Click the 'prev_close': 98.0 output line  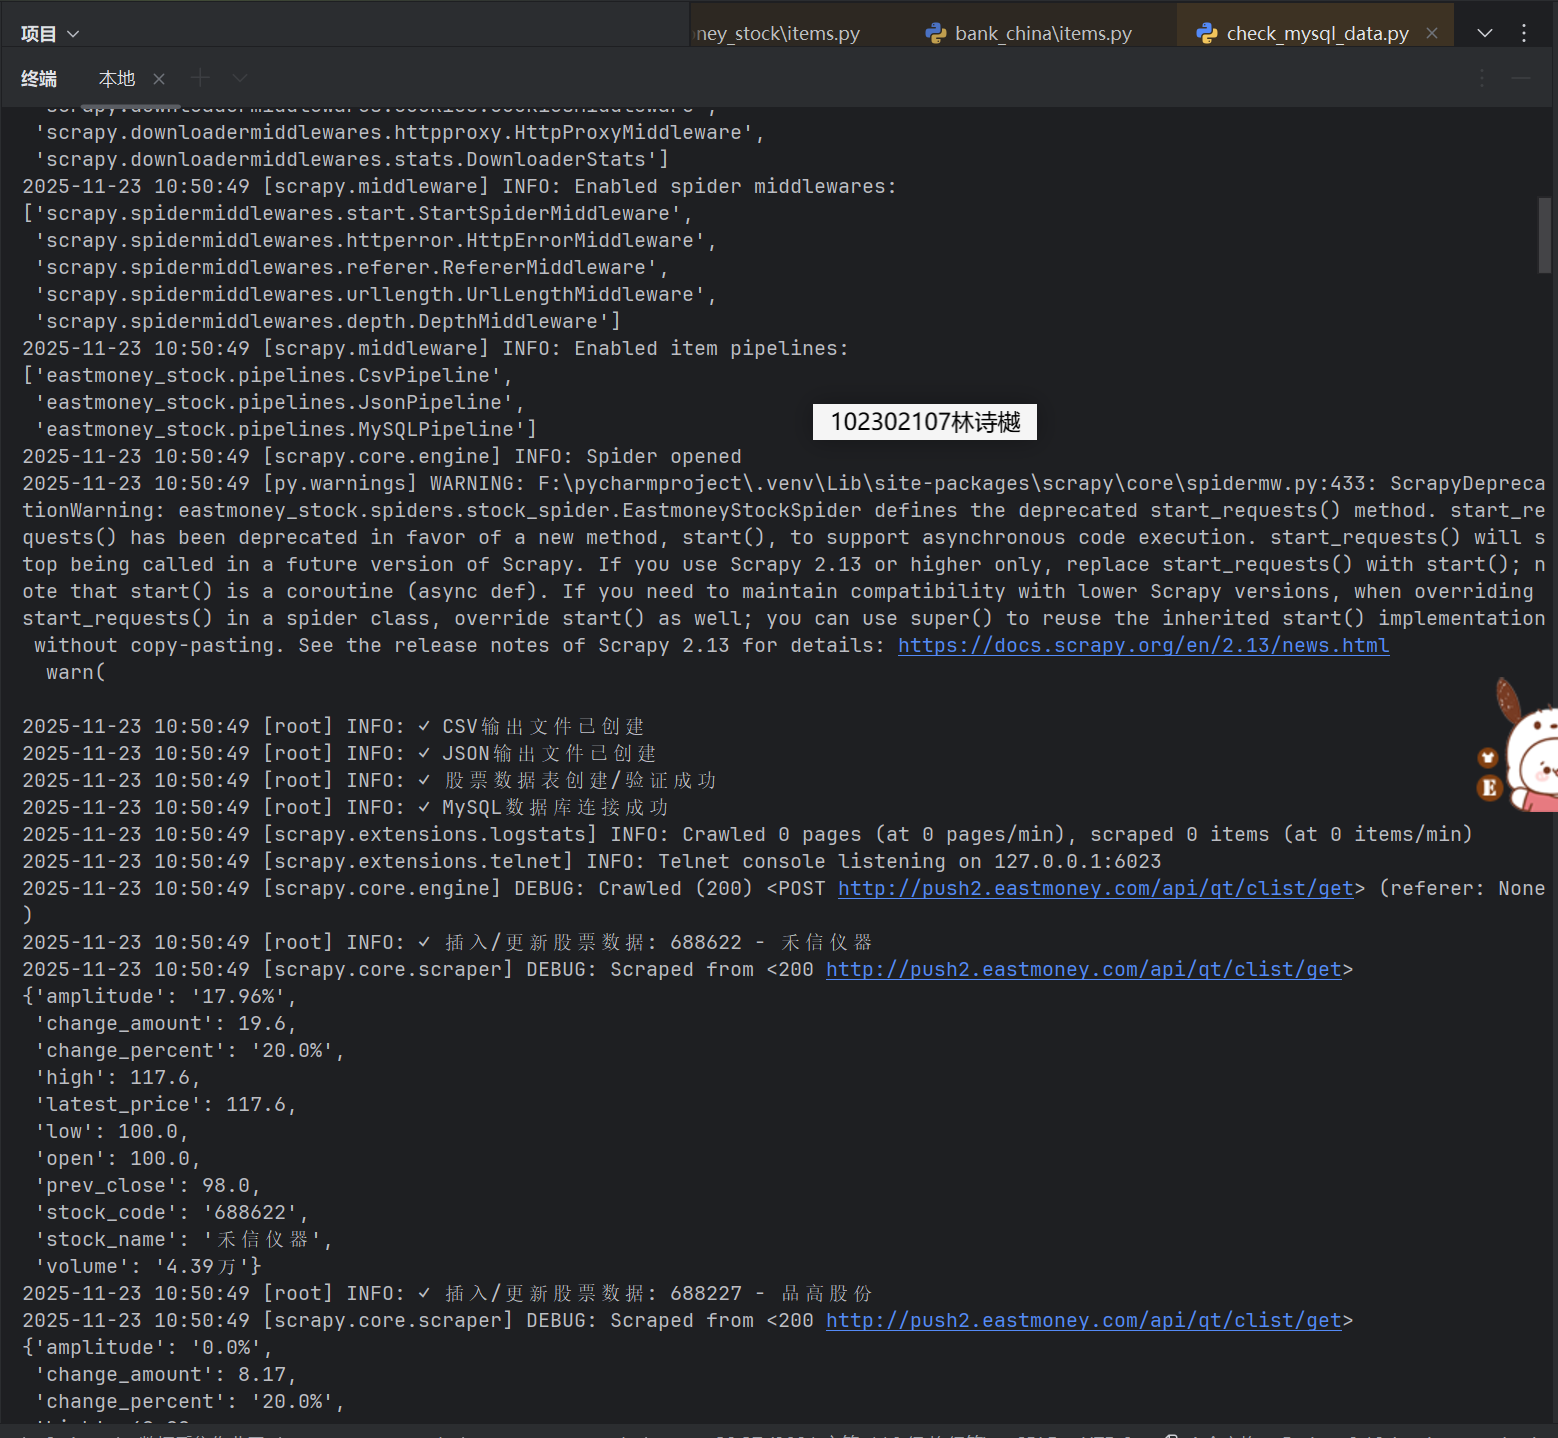pyautogui.click(x=147, y=1185)
